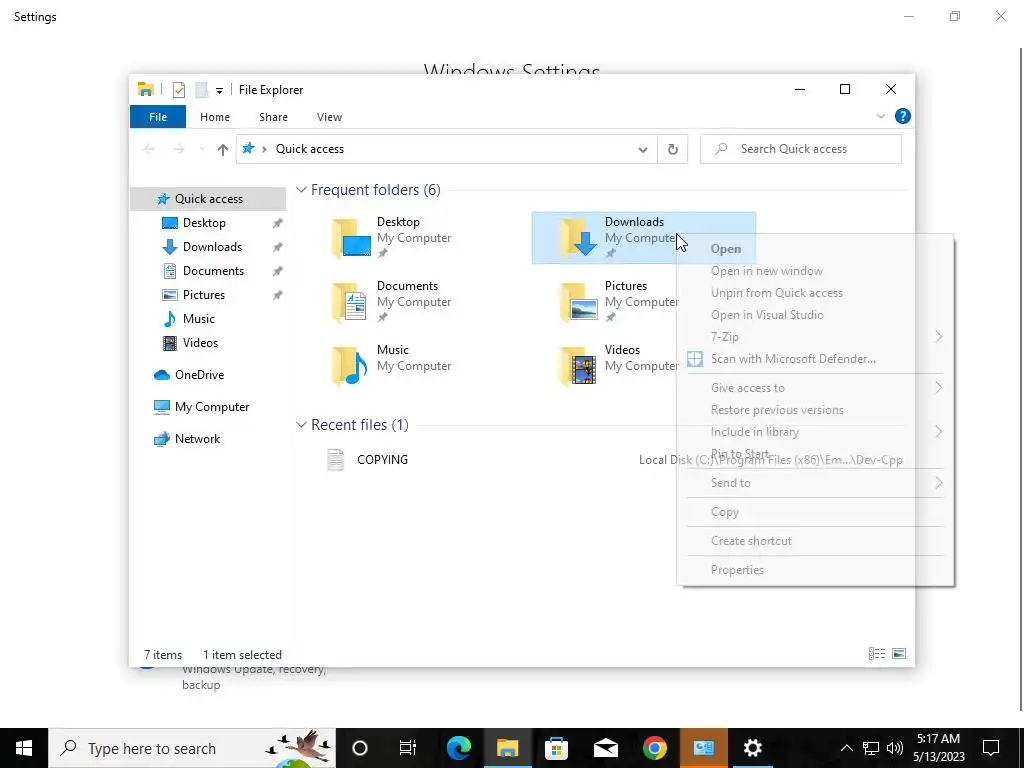Expand the 7-Zip submenu
Image resolution: width=1024 pixels, height=768 pixels.
click(815, 337)
